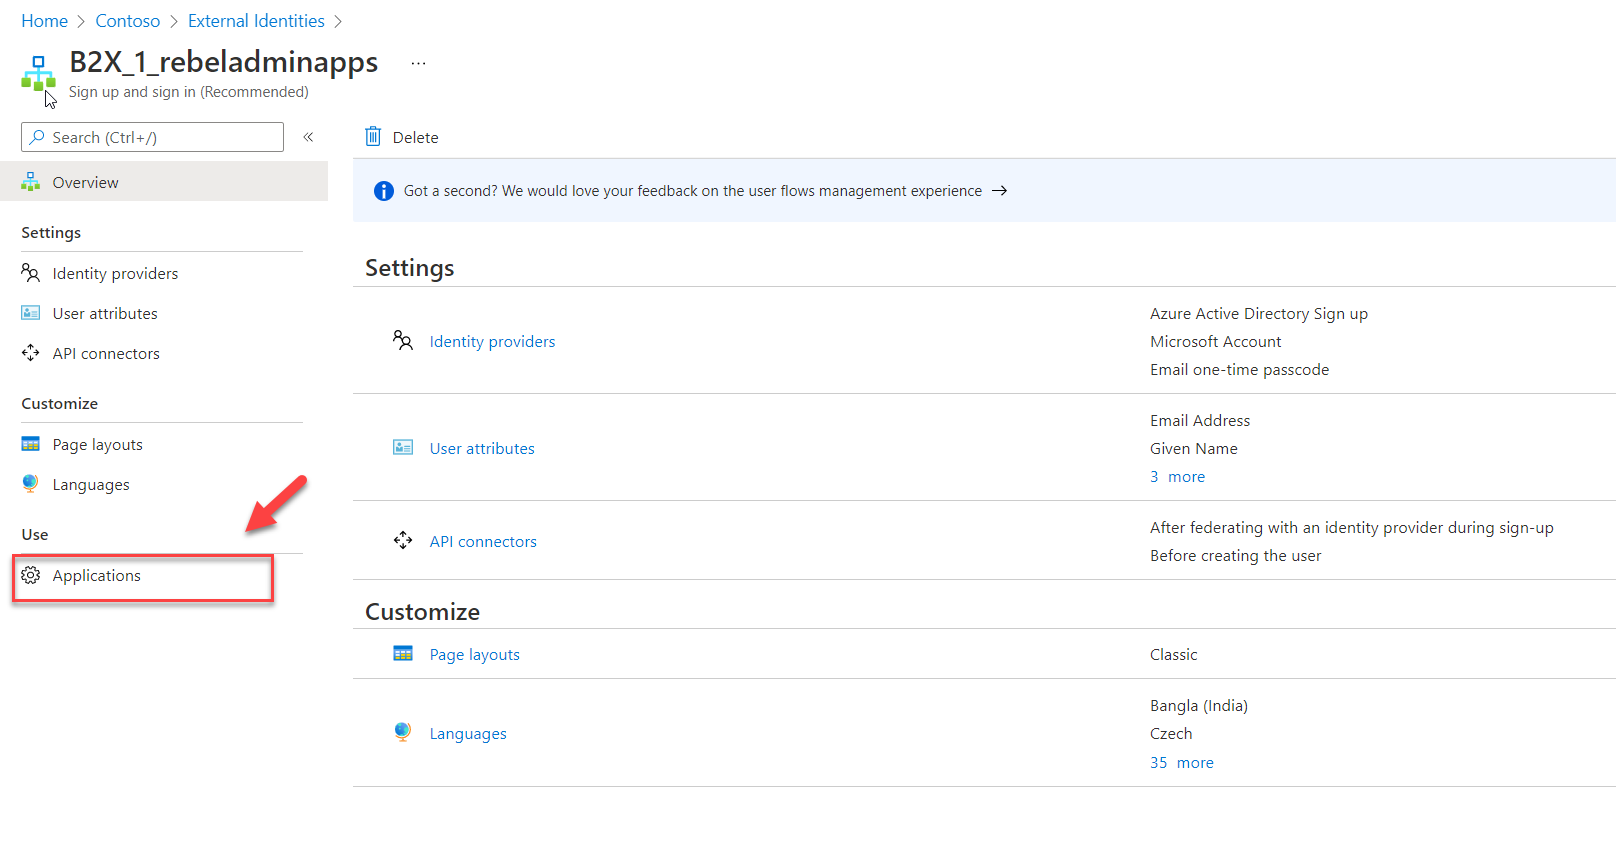
Task: Expand the '35 more' languages link
Action: click(1181, 762)
